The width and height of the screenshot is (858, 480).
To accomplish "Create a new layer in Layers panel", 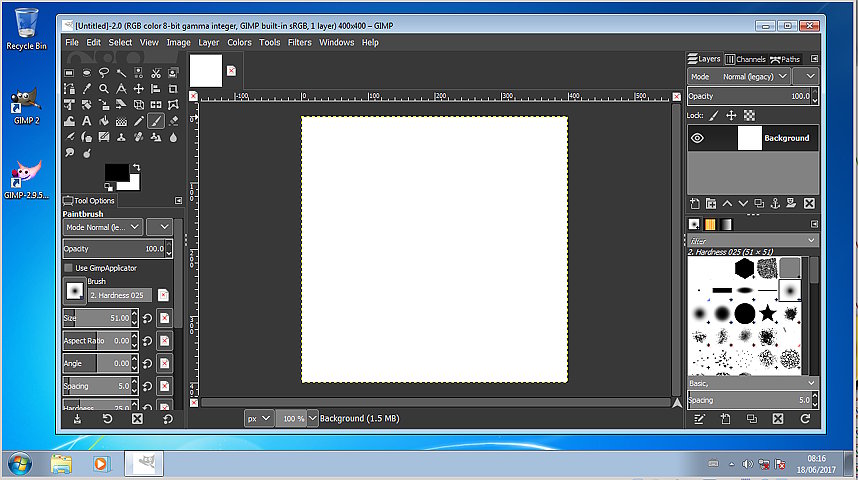I will [695, 204].
